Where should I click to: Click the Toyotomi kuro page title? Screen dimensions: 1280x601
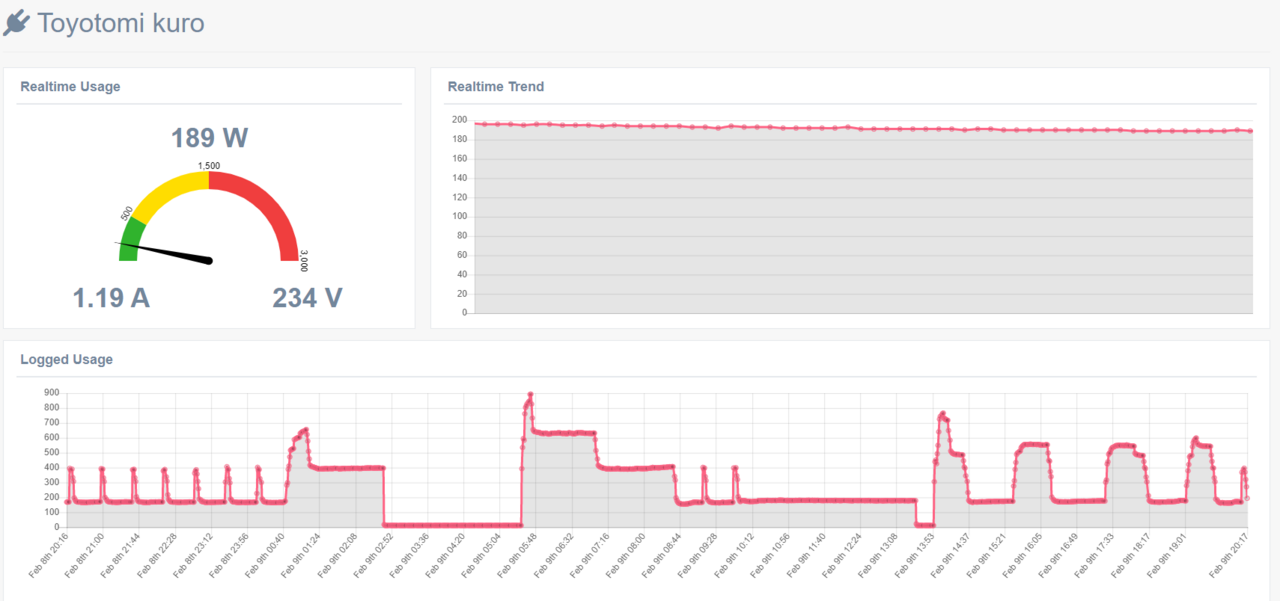click(120, 23)
